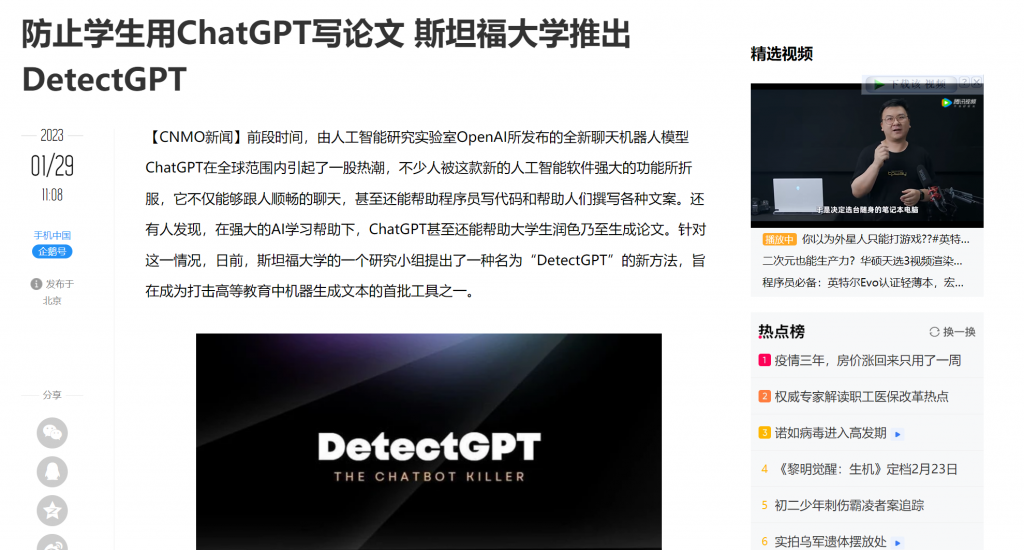Click the 下载该视频 download button
The height and width of the screenshot is (550, 1024).
910,84
